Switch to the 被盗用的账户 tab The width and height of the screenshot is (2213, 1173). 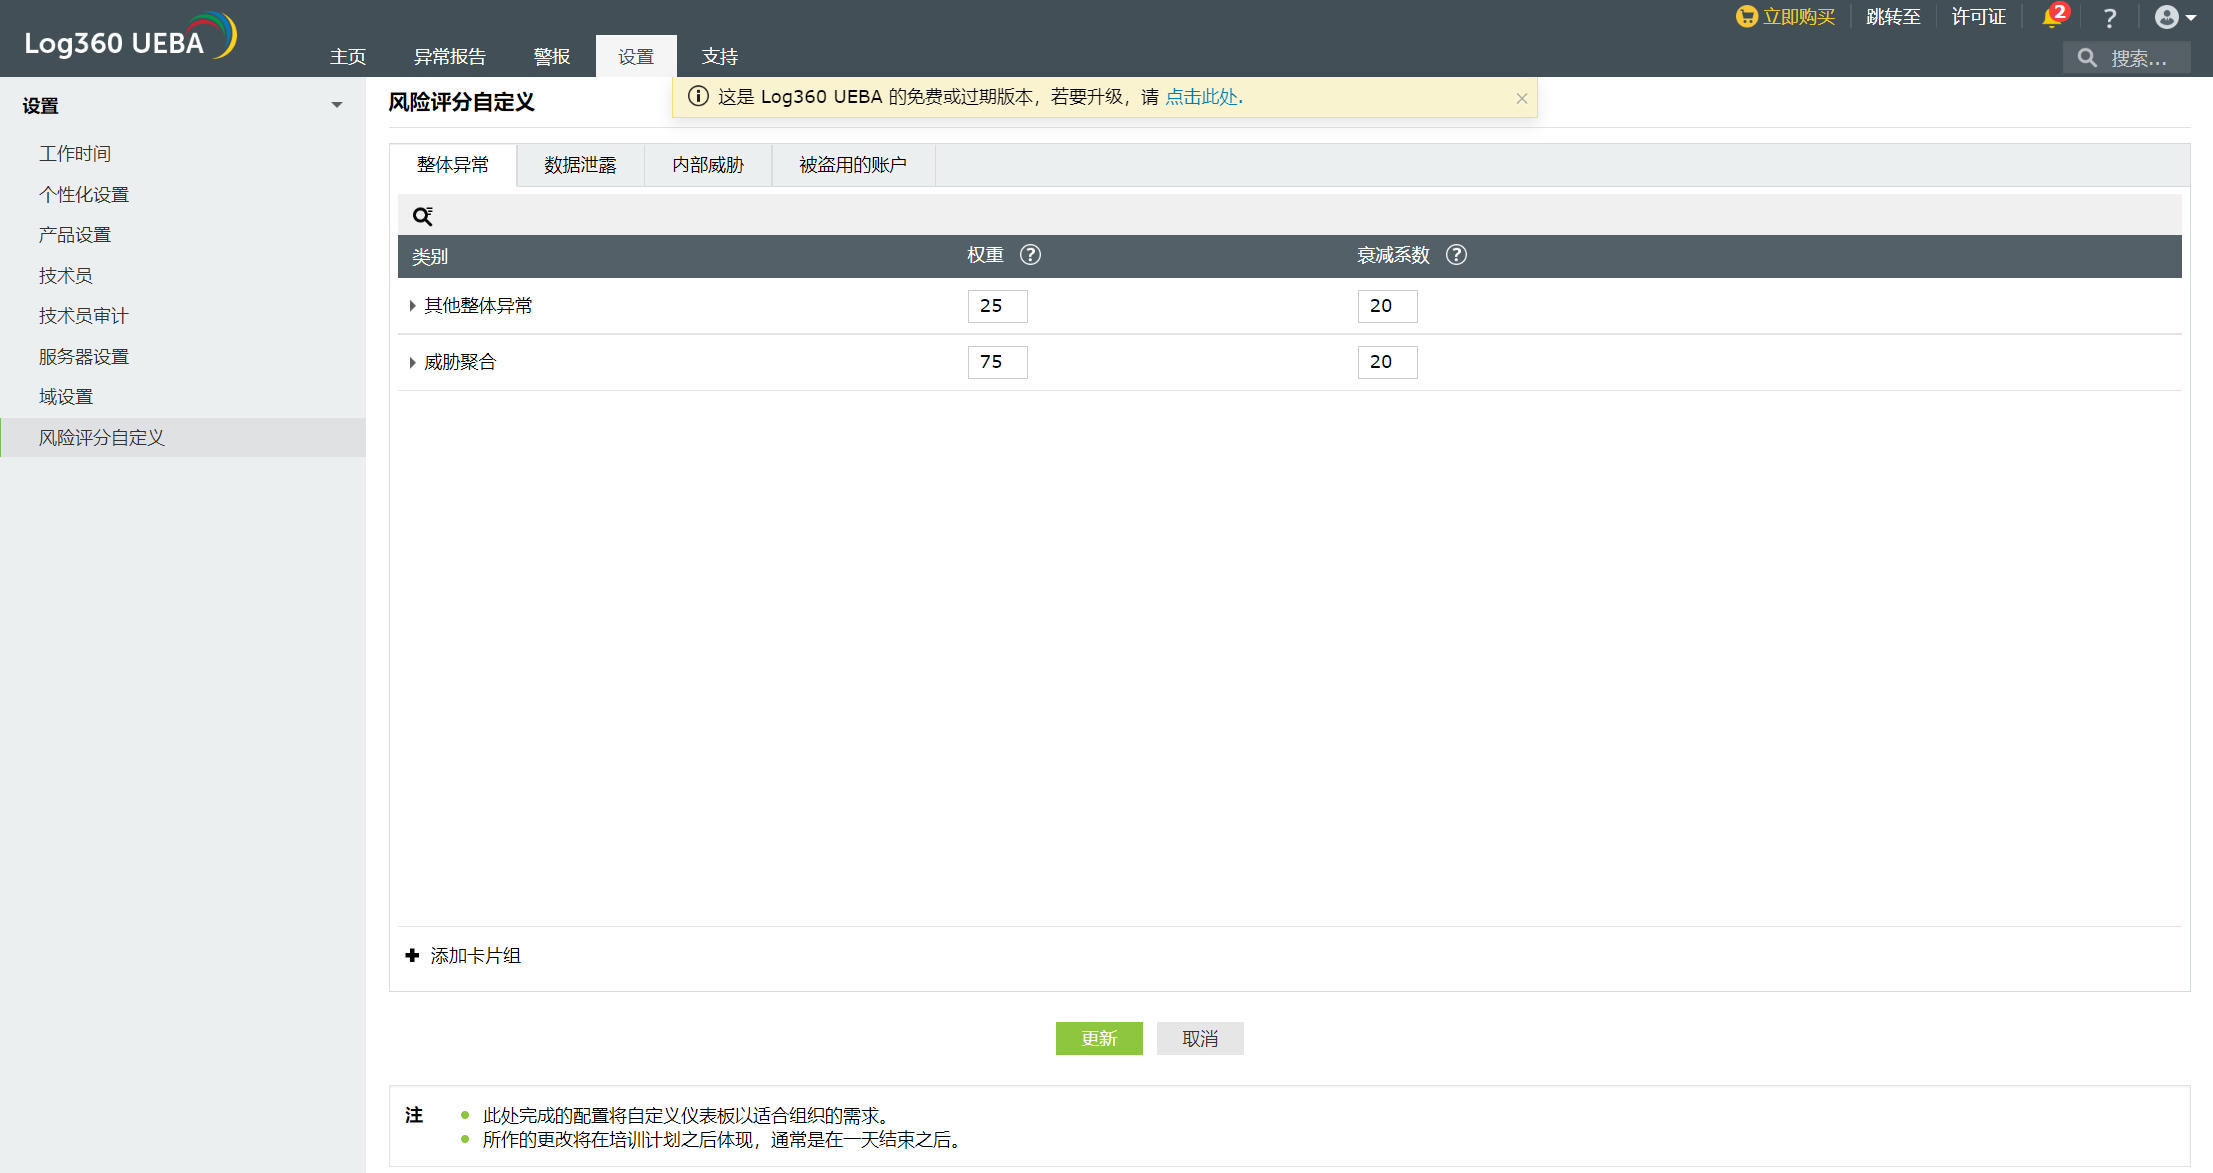coord(853,165)
